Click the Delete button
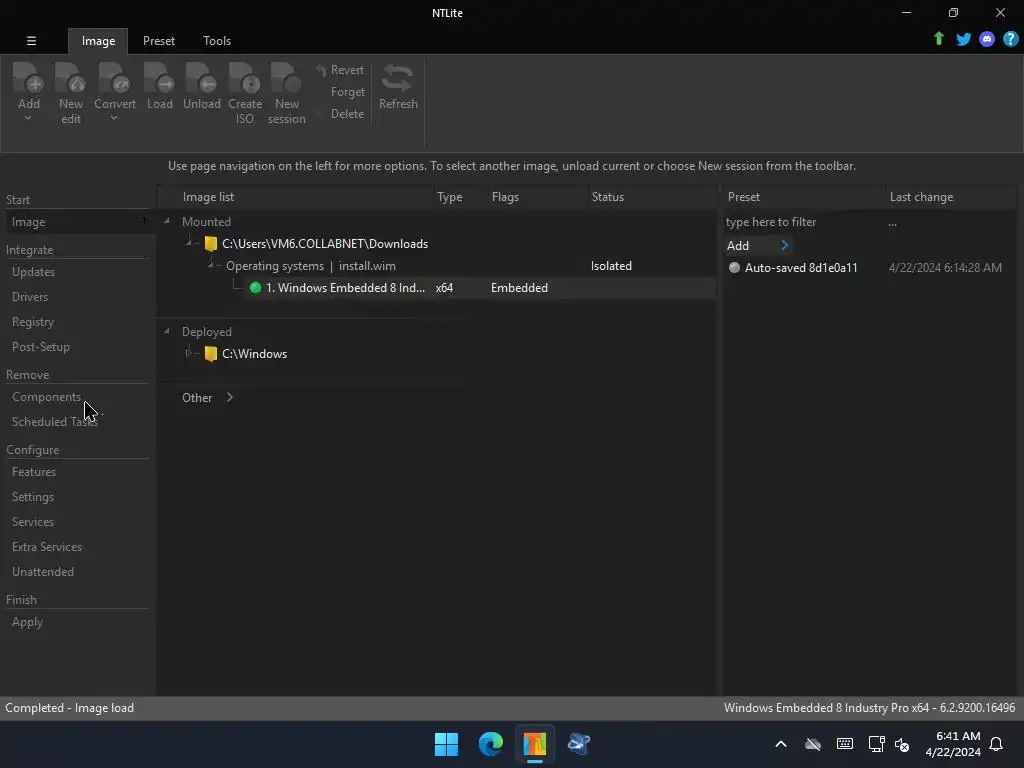The image size is (1024, 768). (347, 114)
